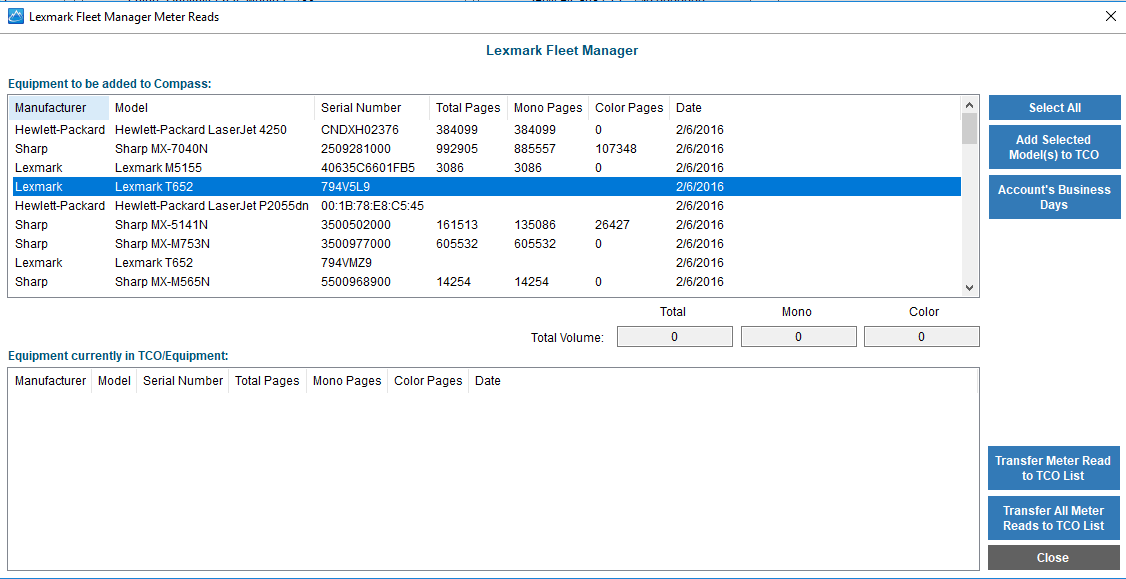This screenshot has width=1126, height=579.
Task: Click Mono Pages header in TCO/Equipment list
Action: click(x=348, y=381)
